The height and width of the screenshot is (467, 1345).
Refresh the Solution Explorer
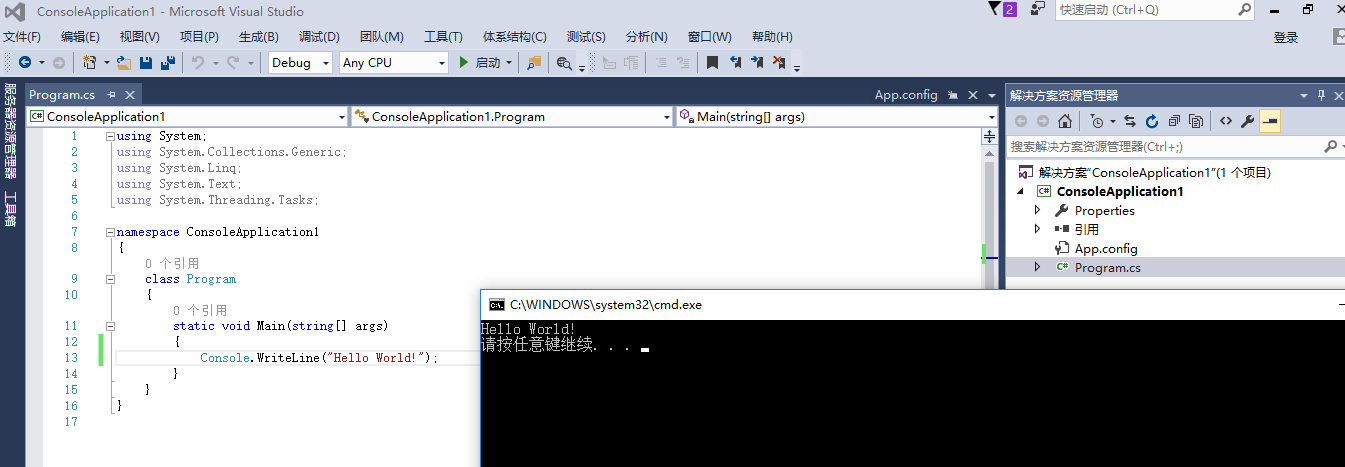1152,121
